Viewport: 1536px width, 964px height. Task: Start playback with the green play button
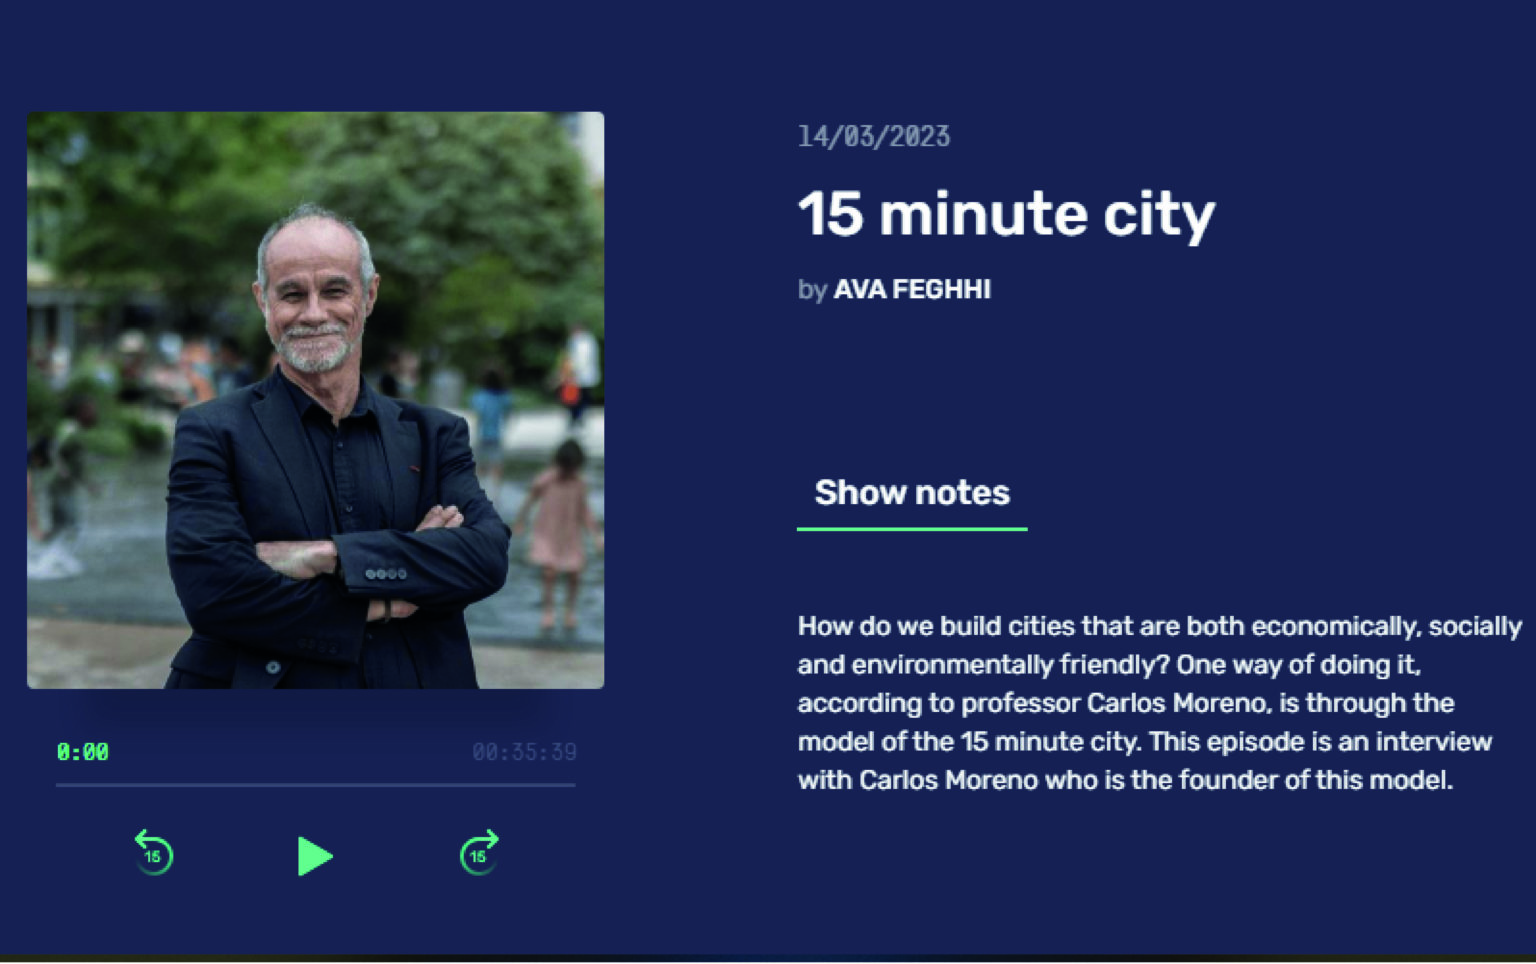coord(315,856)
